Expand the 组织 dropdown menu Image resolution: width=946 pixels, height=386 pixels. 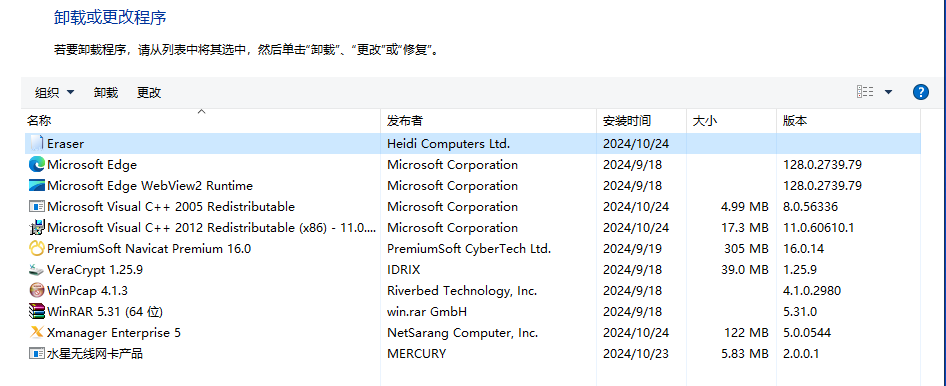point(55,93)
